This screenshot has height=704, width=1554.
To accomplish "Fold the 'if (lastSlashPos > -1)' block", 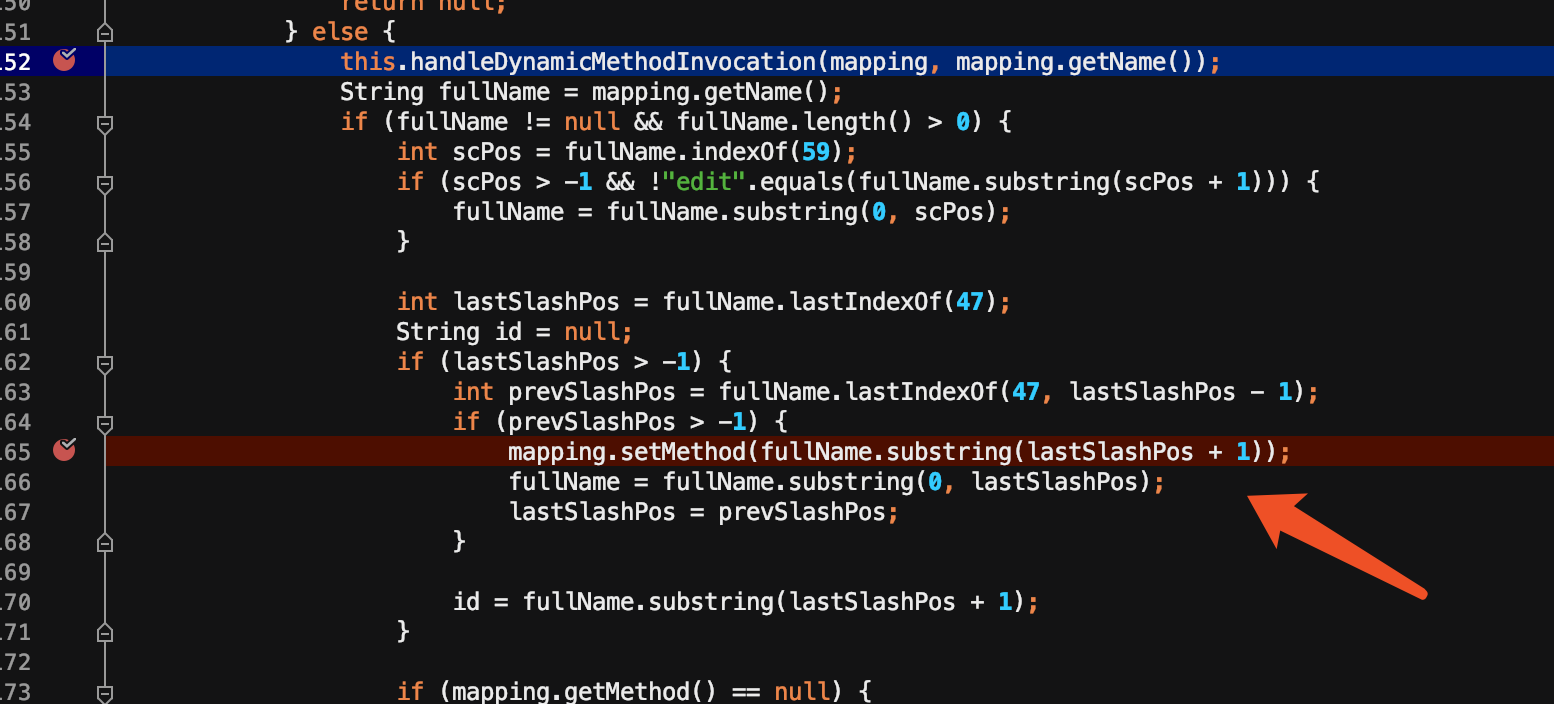I will pos(104,363).
